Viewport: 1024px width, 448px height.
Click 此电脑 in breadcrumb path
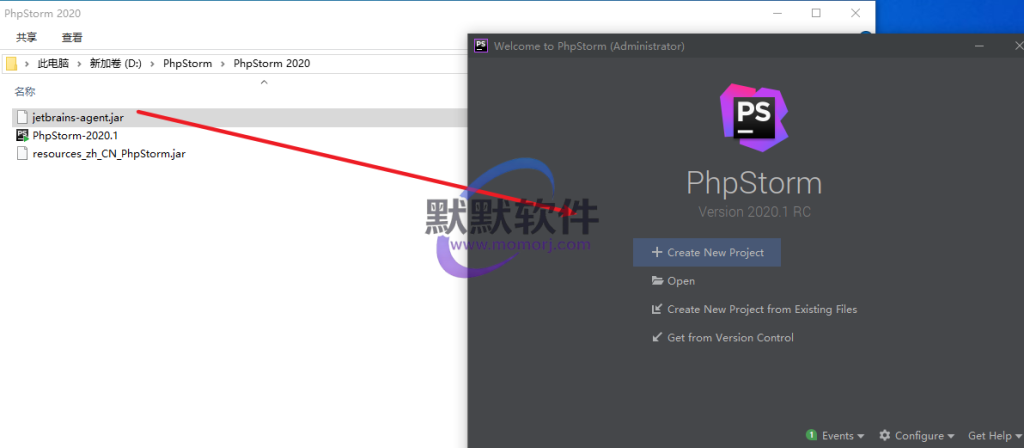(53, 63)
